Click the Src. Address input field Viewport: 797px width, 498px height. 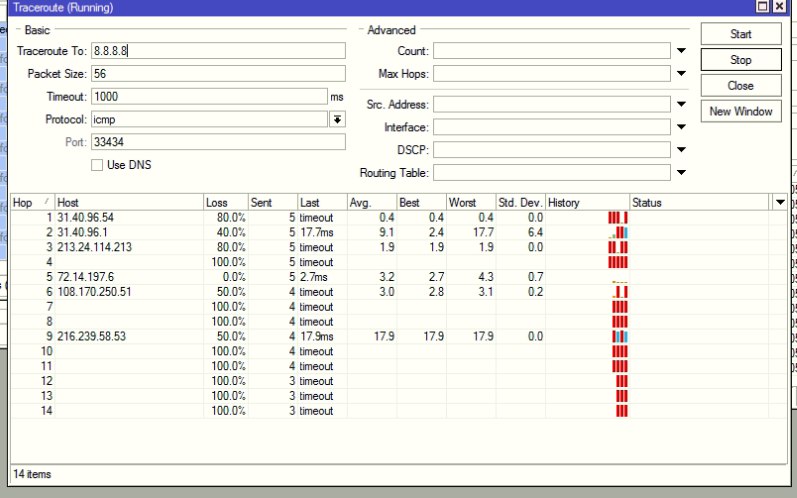(x=551, y=104)
